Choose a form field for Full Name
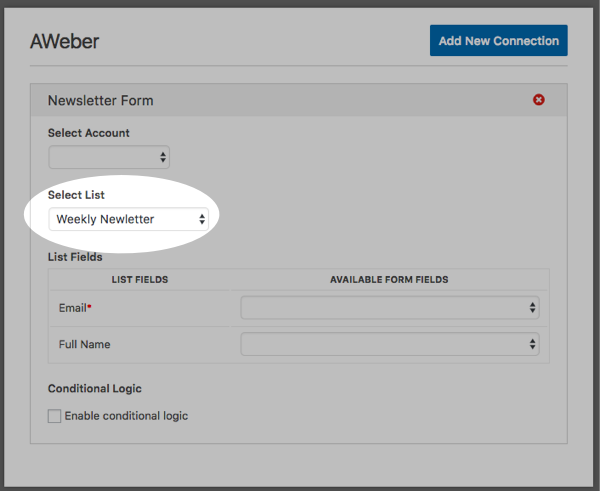This screenshot has height=491, width=600. pos(389,344)
